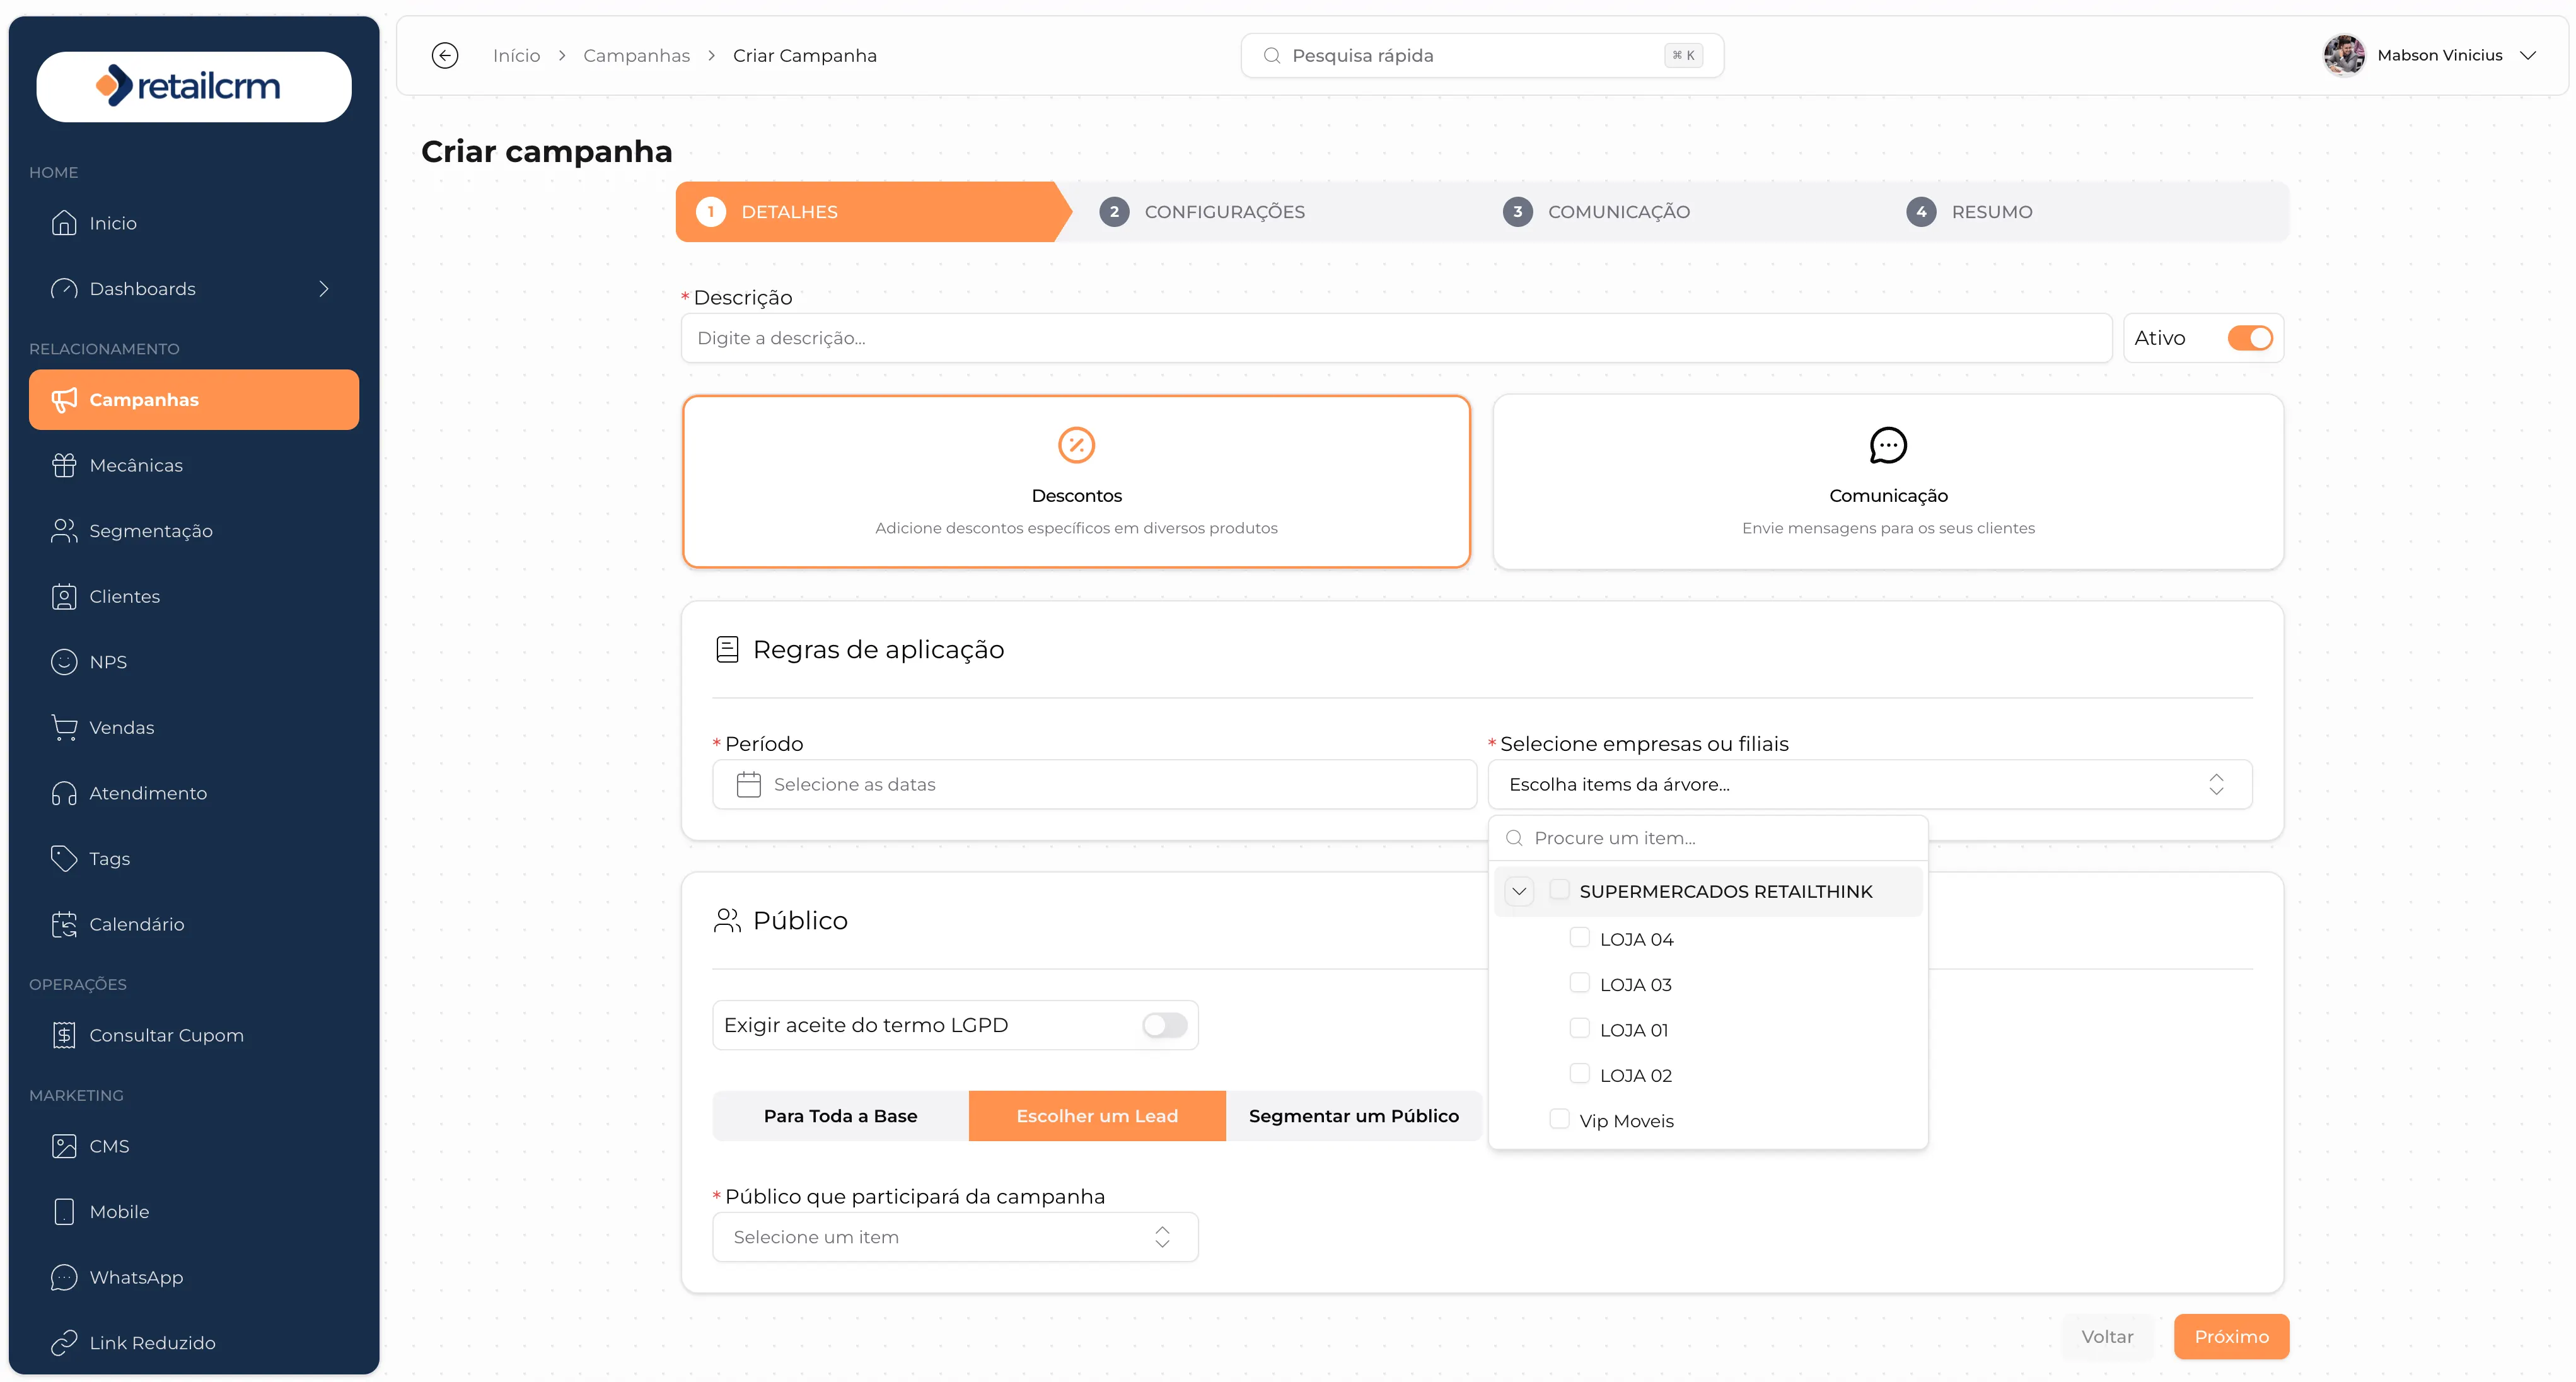The width and height of the screenshot is (2576, 1382).
Task: Click the magnifier icon in Pesquisa rápida
Action: click(x=1271, y=55)
